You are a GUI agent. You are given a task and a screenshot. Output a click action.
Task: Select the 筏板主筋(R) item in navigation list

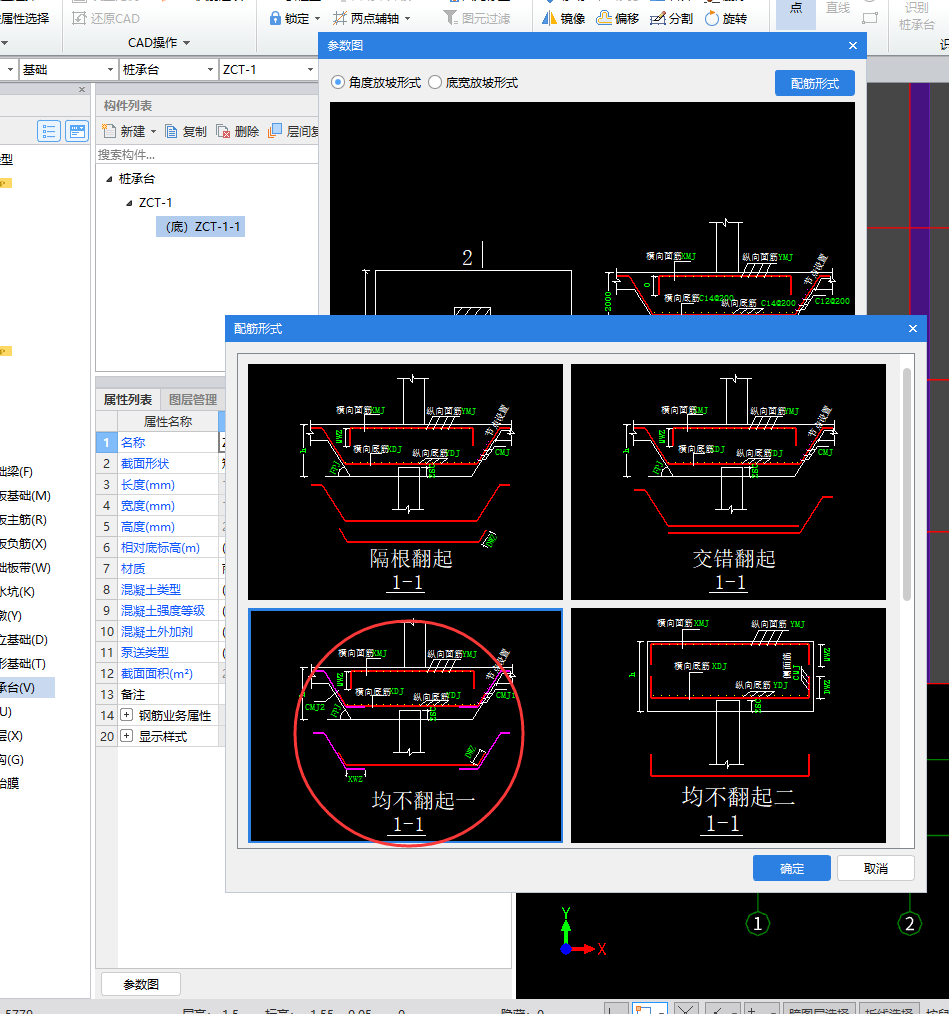pos(23,519)
